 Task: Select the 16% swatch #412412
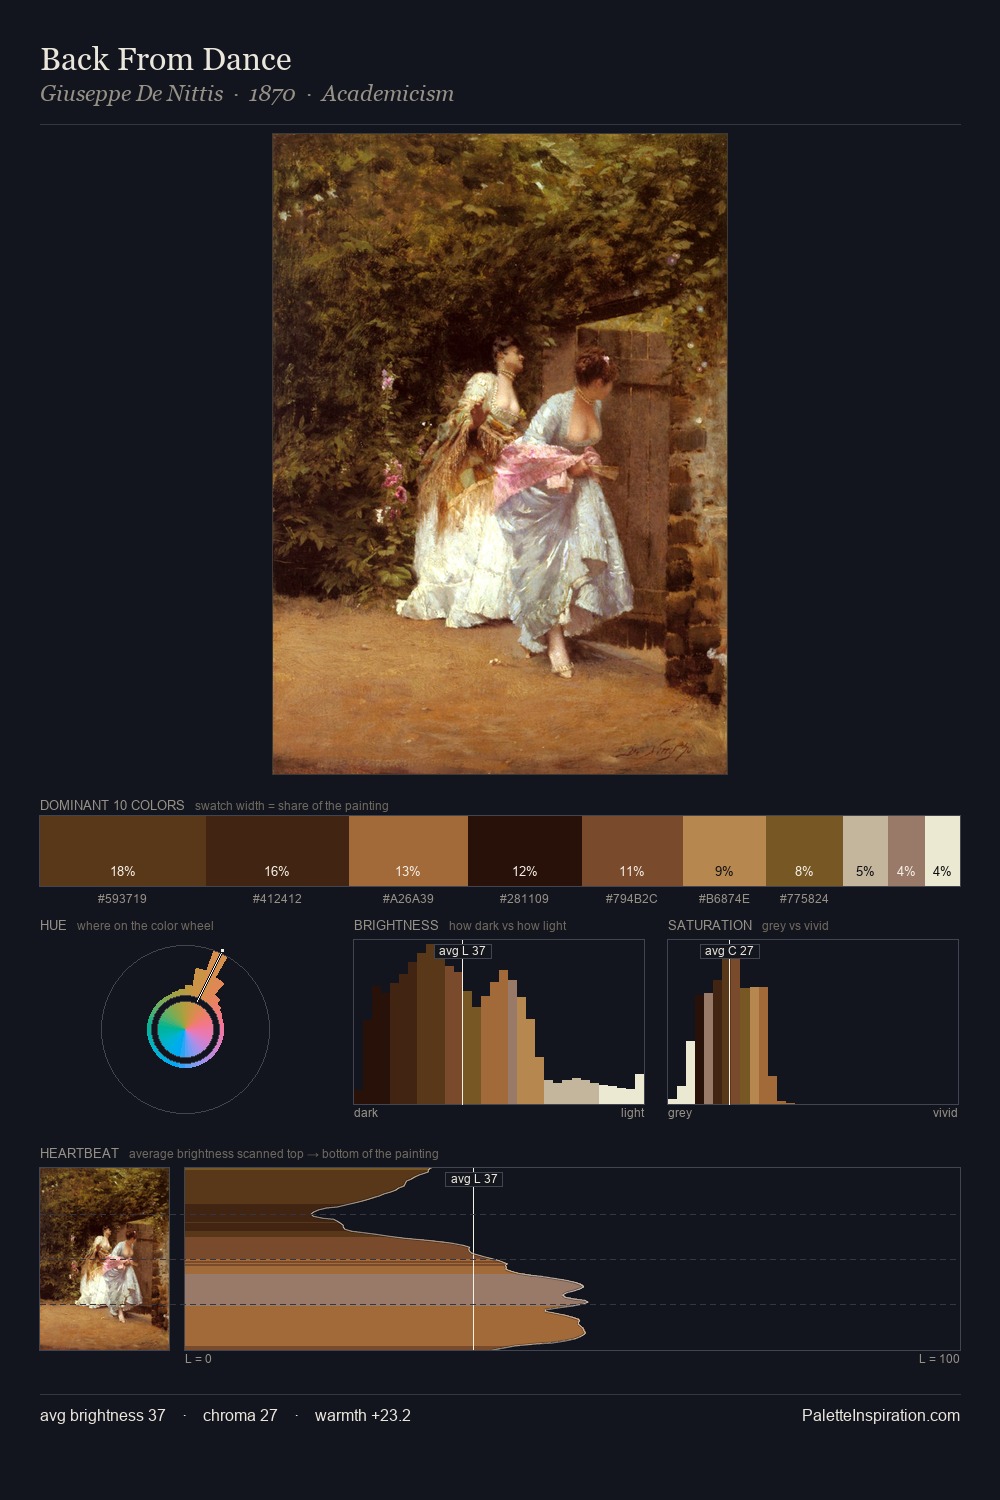(277, 851)
